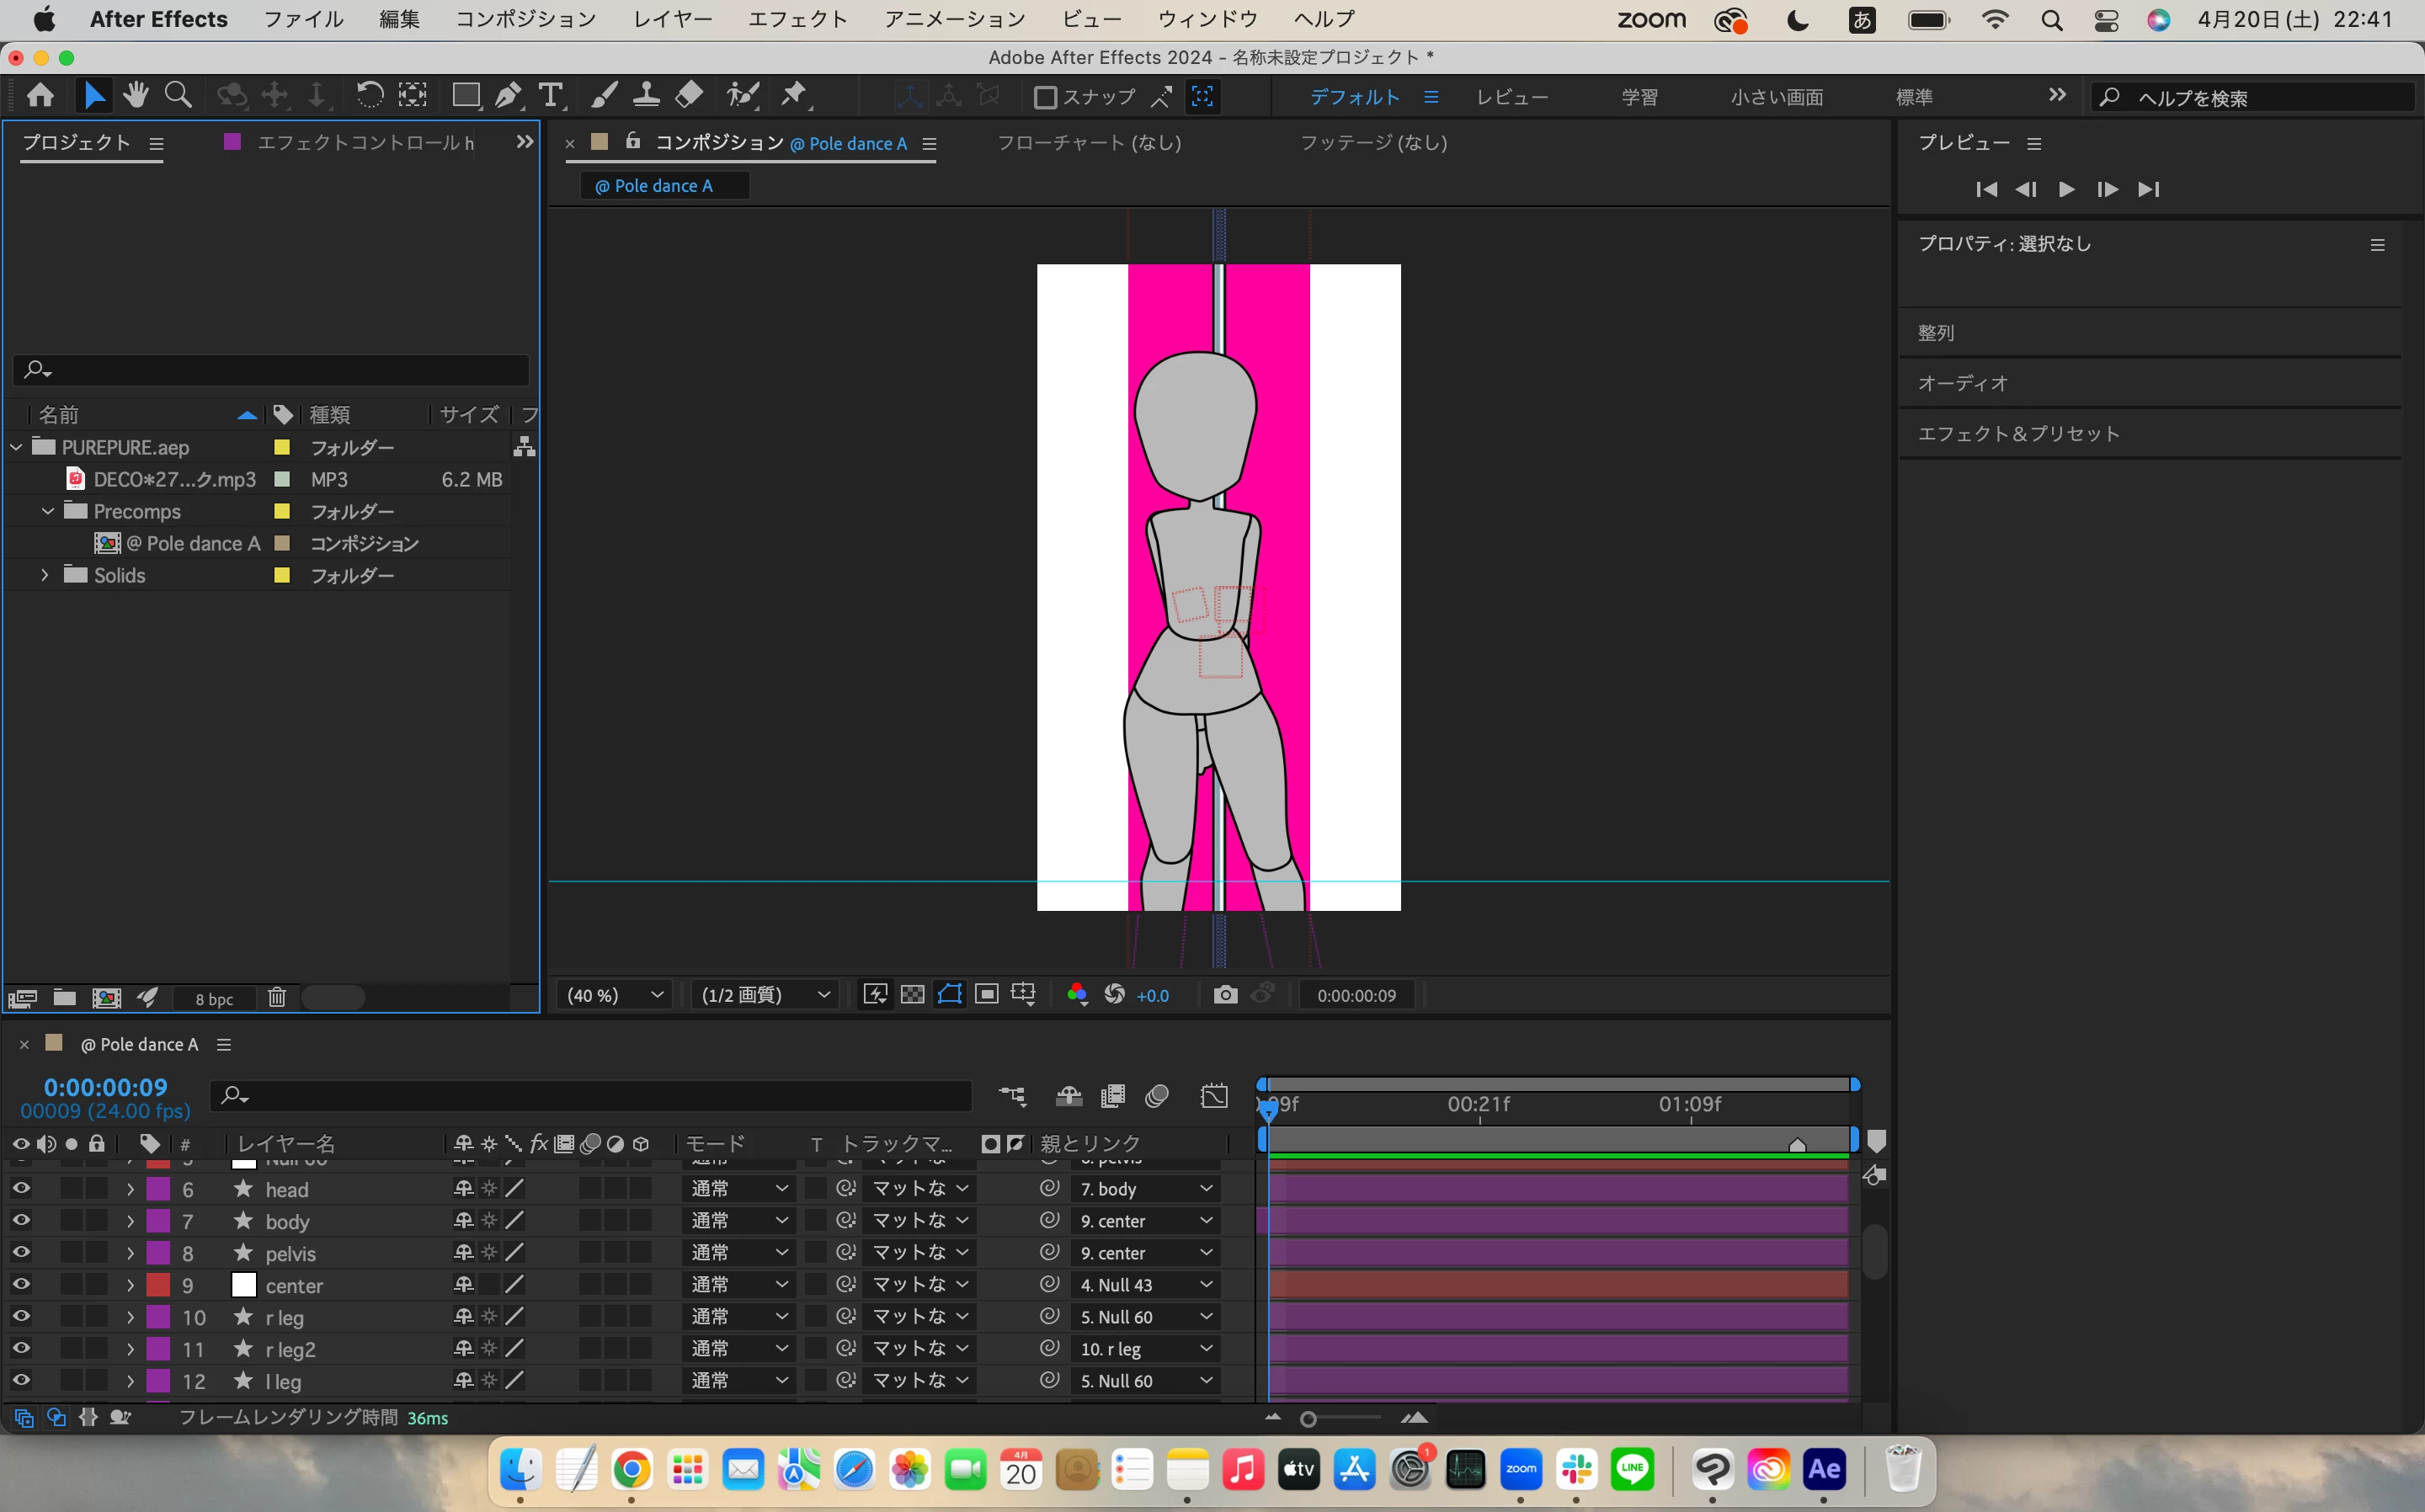Click the trash icon in Project panel

[277, 998]
